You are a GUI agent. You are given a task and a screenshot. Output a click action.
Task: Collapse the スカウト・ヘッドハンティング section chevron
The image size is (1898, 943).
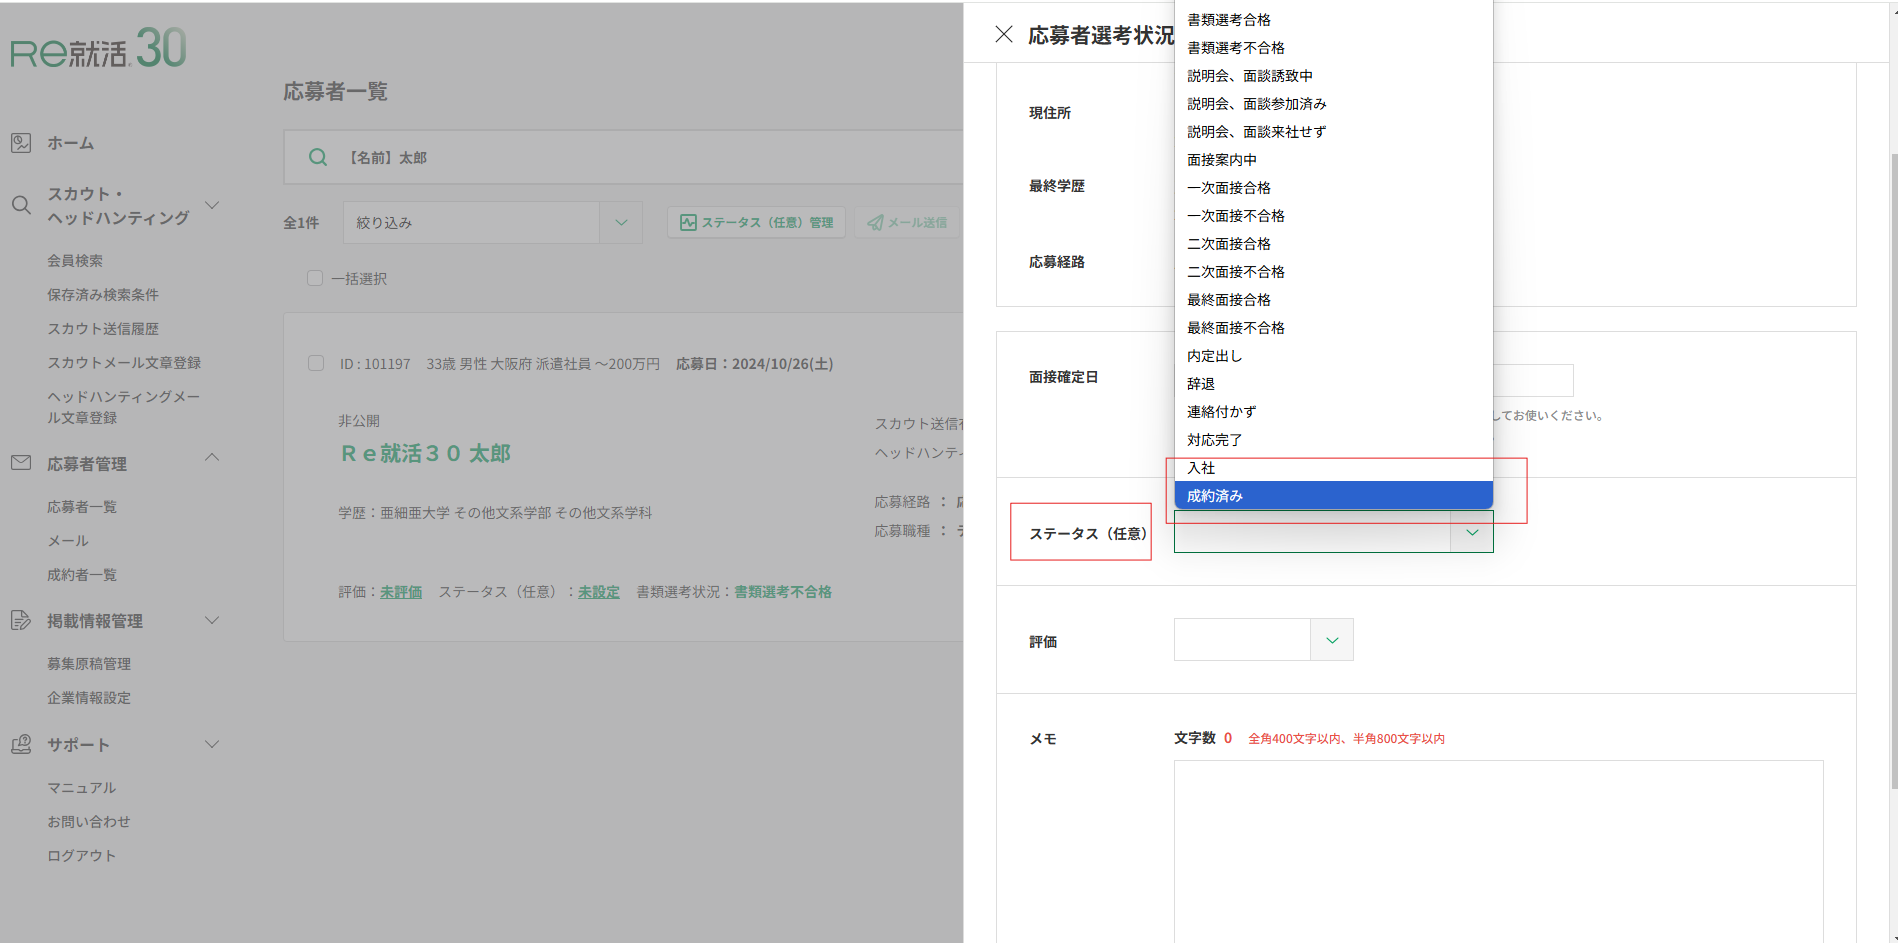(212, 205)
